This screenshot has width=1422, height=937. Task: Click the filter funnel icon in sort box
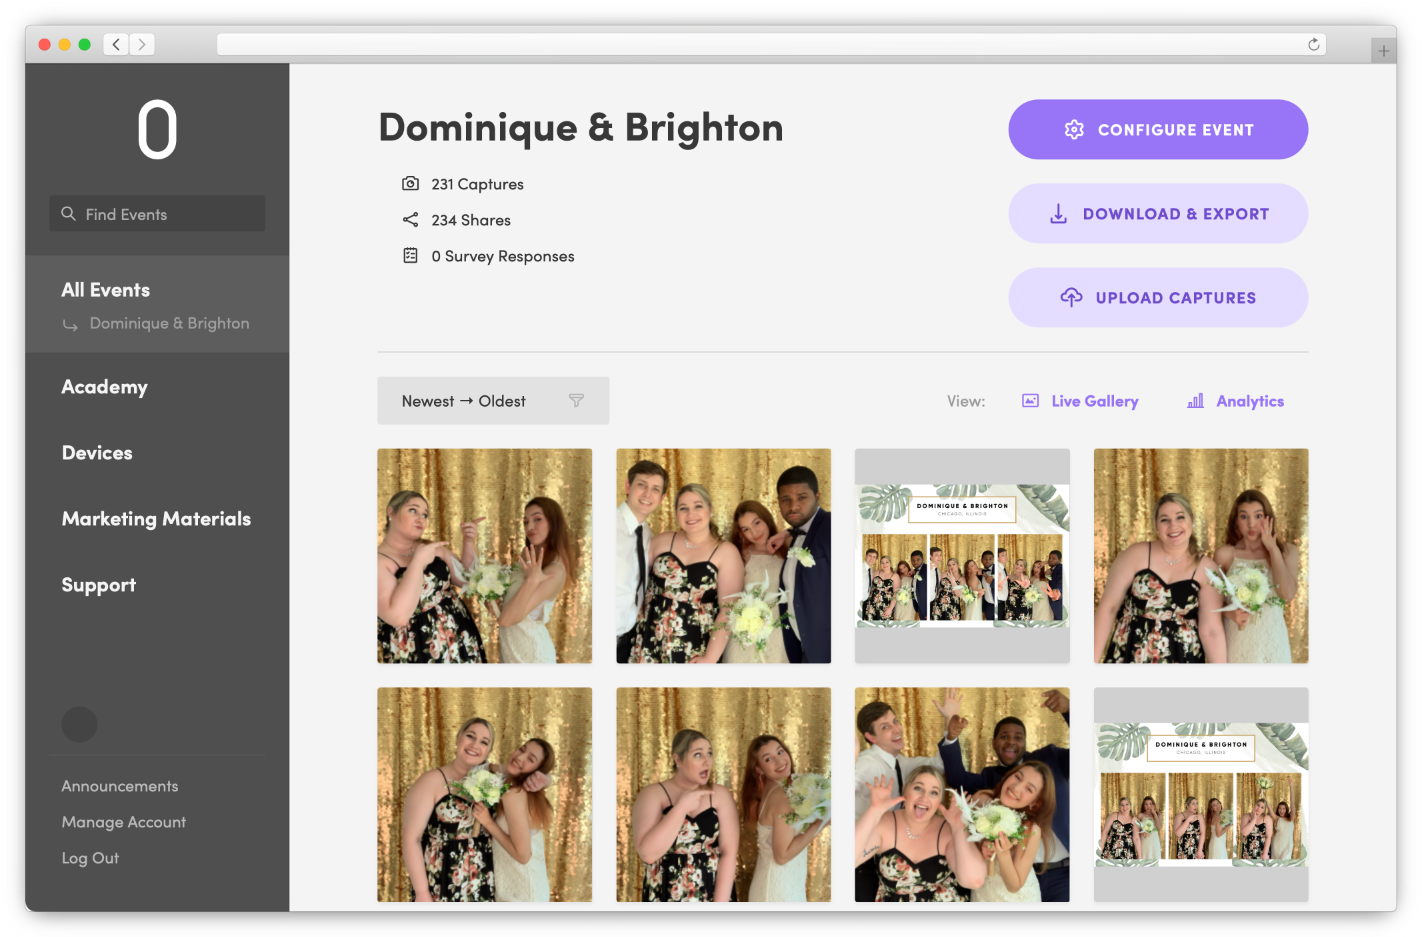coord(576,400)
